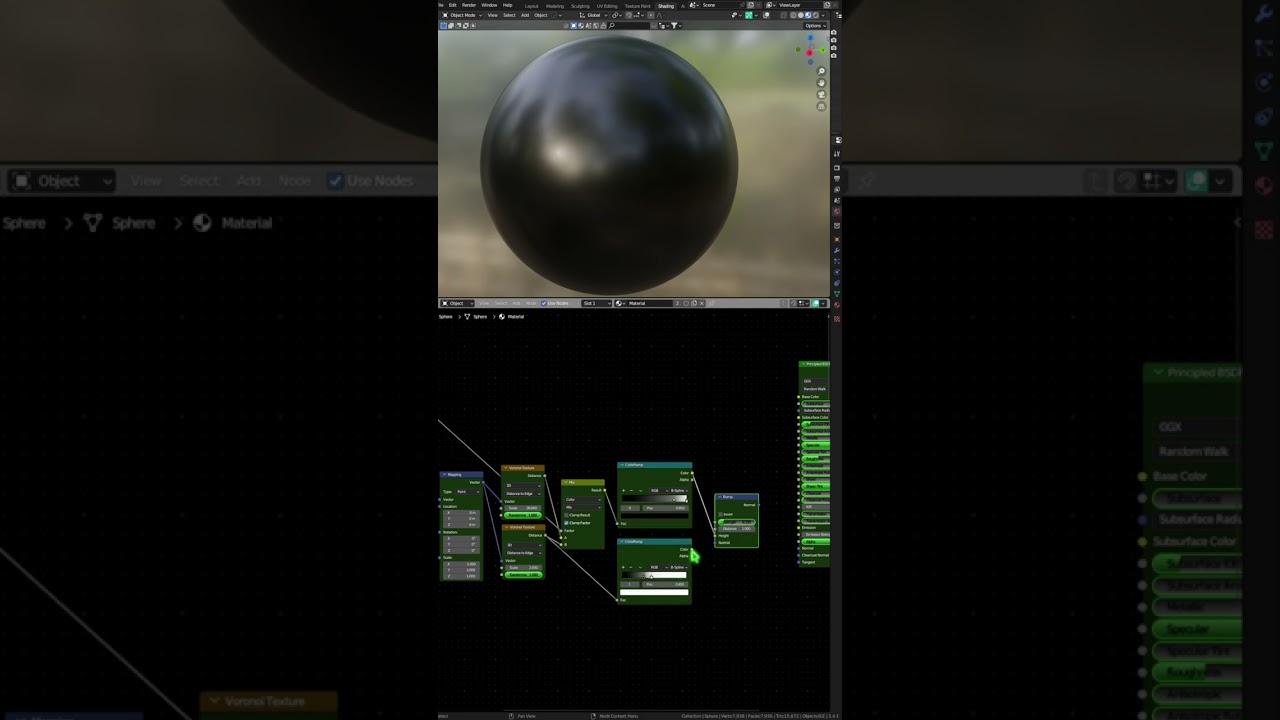Open the Texture properties tab icon
1280x720 pixels.
click(837, 318)
